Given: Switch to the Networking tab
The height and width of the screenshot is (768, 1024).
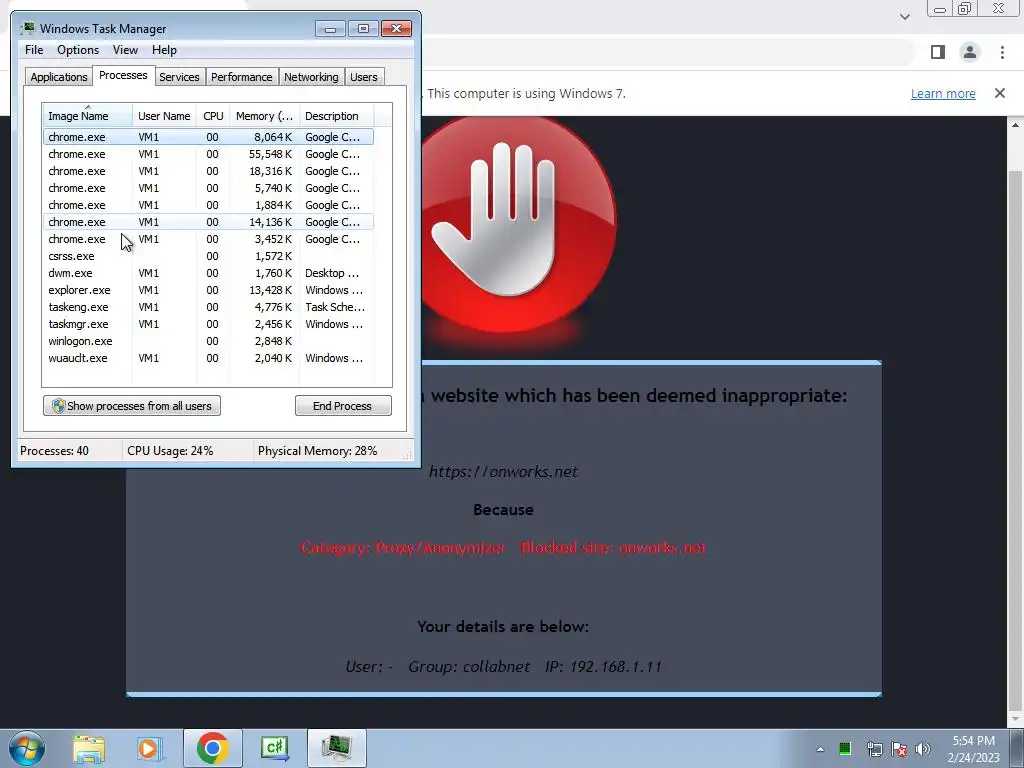Looking at the screenshot, I should (x=311, y=77).
